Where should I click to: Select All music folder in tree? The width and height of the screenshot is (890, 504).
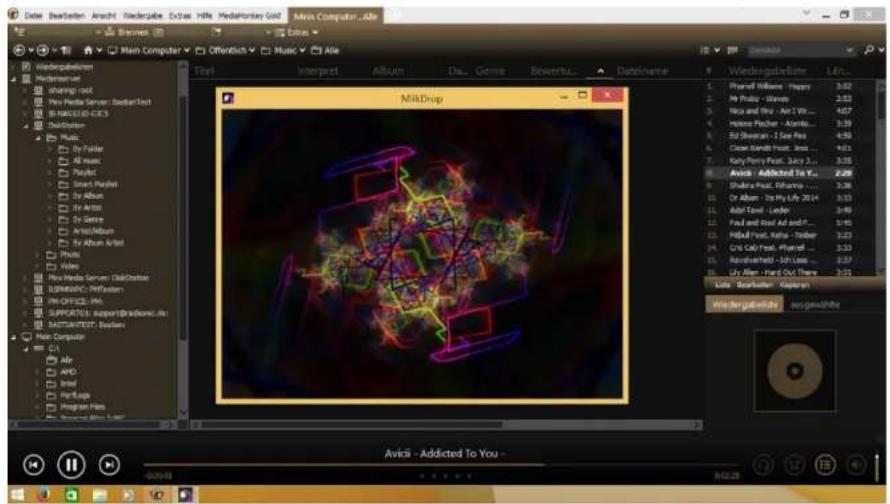pos(86,161)
